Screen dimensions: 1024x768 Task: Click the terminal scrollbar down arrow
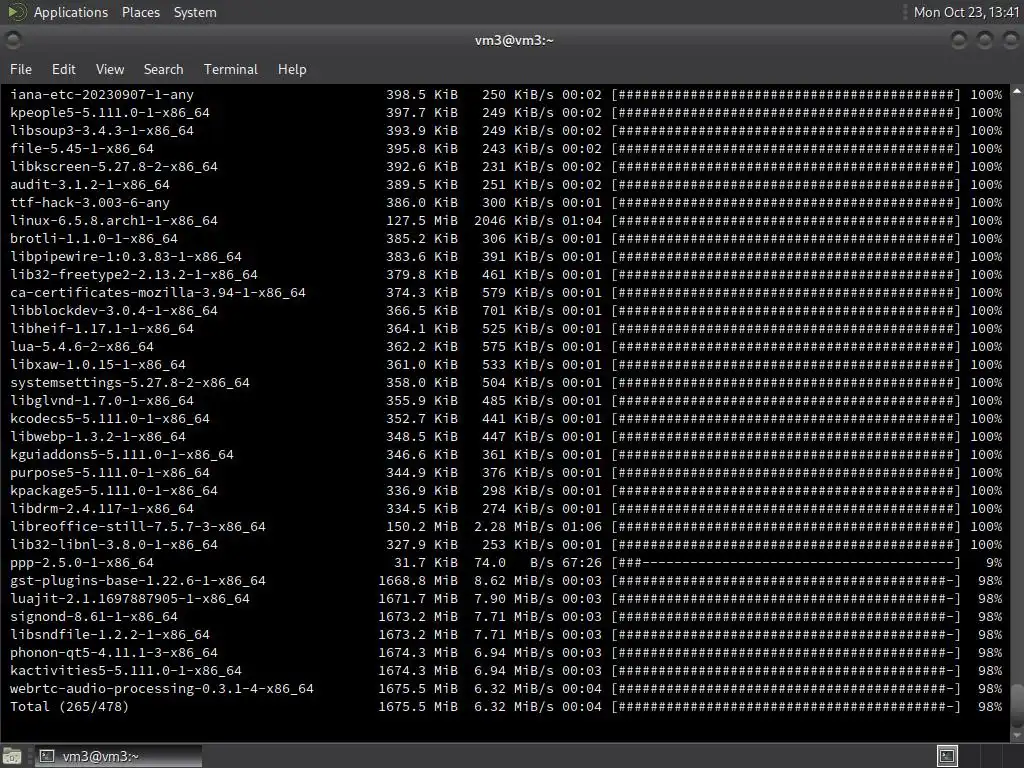point(1017,735)
